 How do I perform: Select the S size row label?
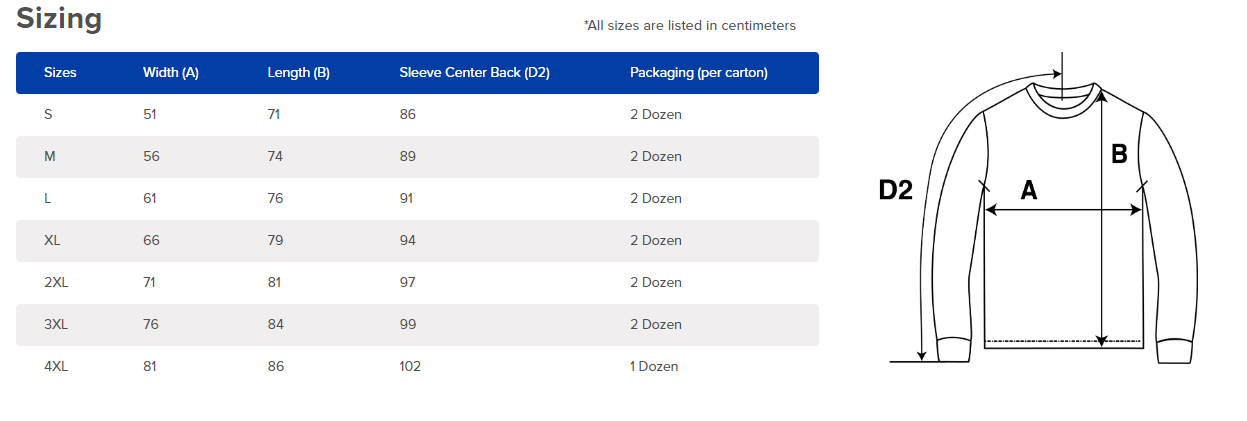pos(48,115)
